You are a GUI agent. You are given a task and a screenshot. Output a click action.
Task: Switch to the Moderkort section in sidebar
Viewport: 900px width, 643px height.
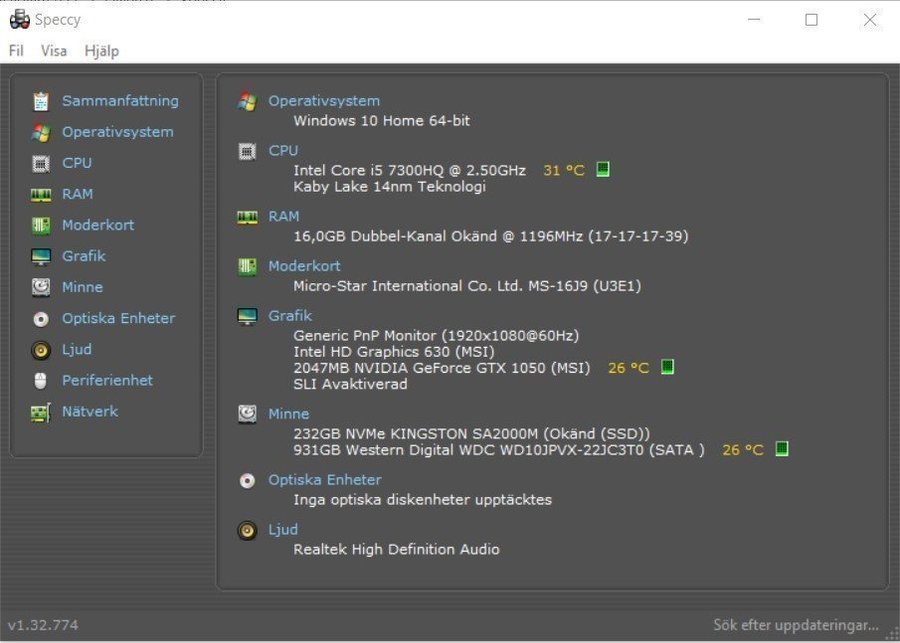(x=98, y=225)
